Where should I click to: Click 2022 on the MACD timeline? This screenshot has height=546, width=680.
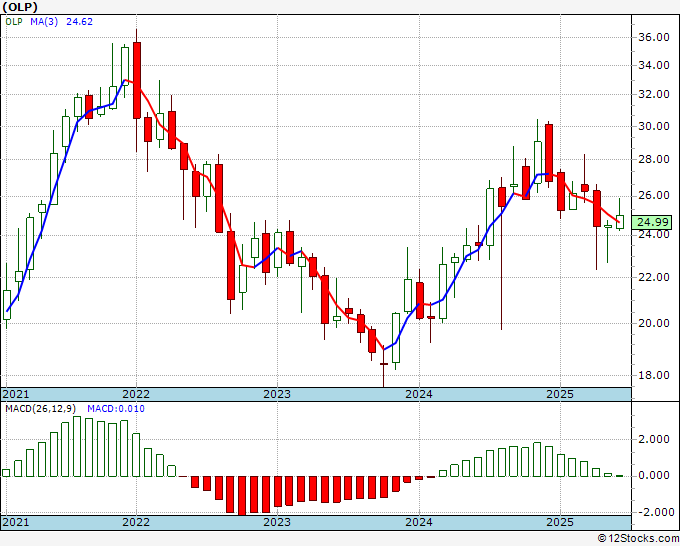click(x=136, y=522)
